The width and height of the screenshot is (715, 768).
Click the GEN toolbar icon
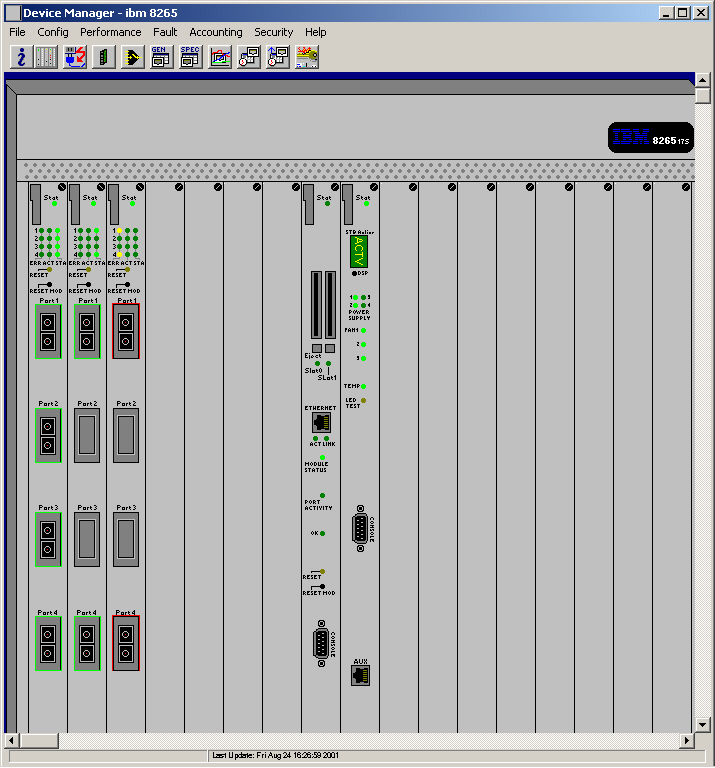point(161,57)
